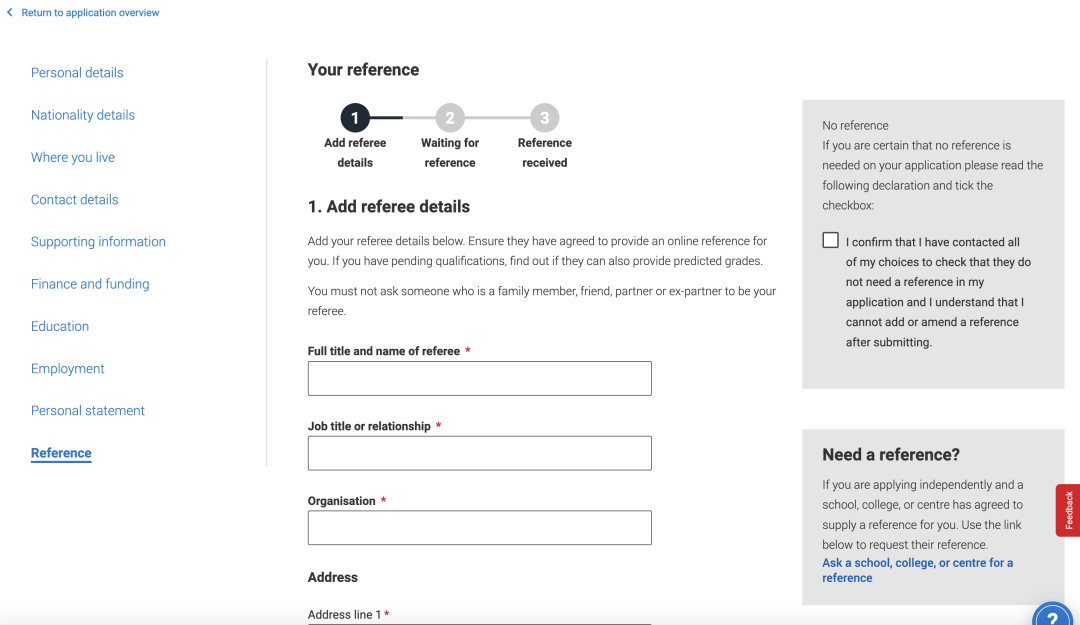Open Personal details section
This screenshot has width=1080, height=625.
[x=77, y=72]
